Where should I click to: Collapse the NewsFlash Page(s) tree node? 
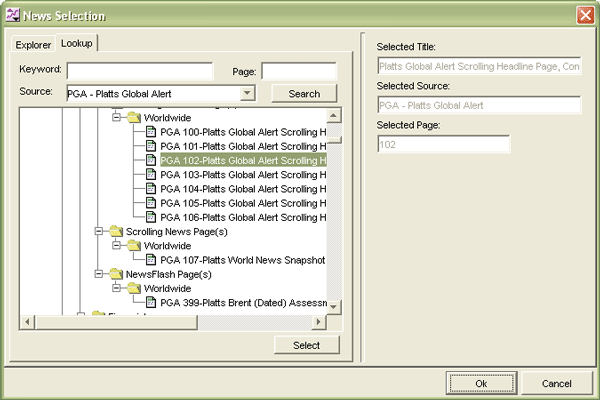point(98,272)
